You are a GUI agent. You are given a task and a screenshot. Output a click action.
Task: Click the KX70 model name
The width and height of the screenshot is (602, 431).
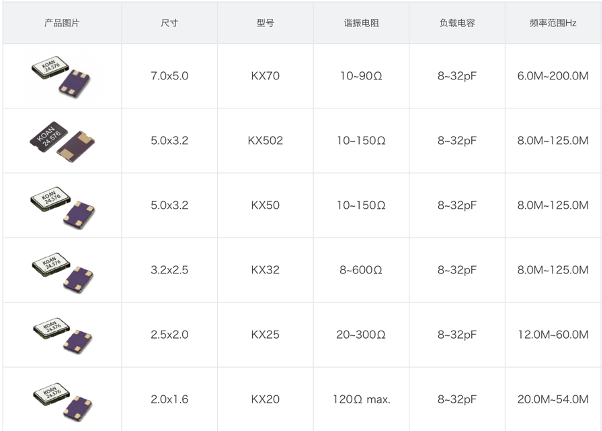point(265,76)
